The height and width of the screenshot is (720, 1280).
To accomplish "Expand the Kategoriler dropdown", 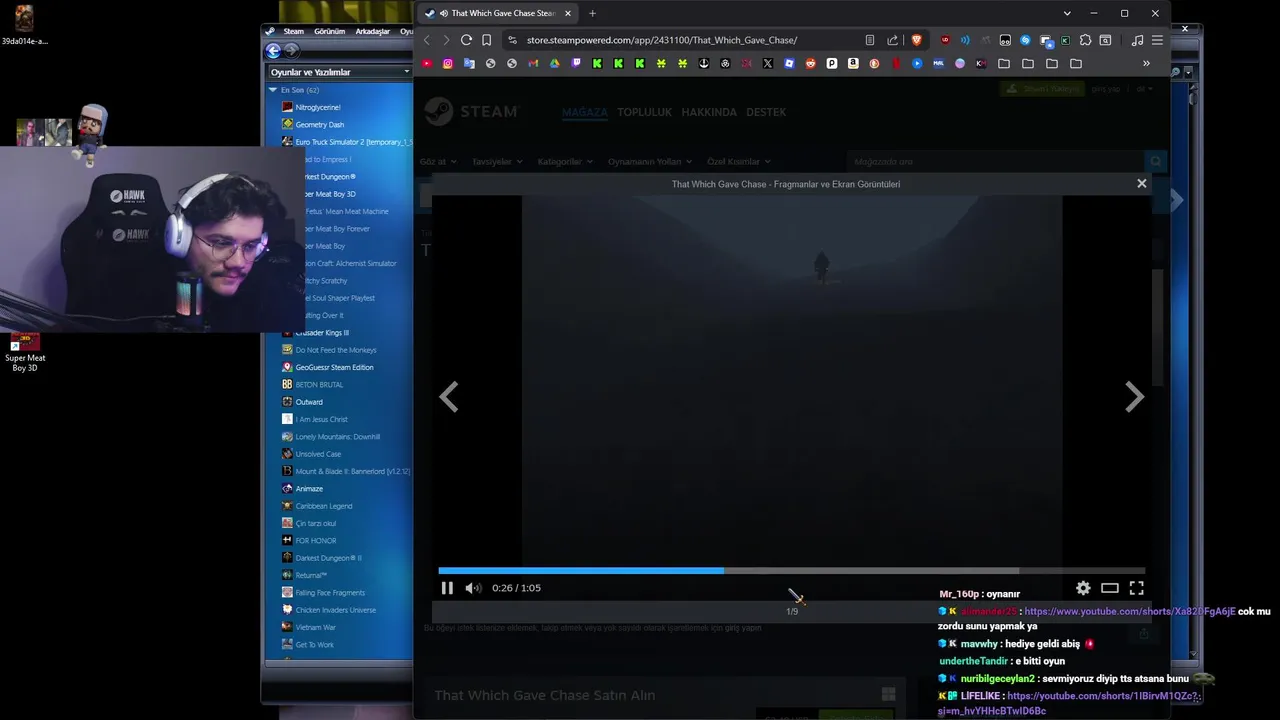I will point(564,161).
